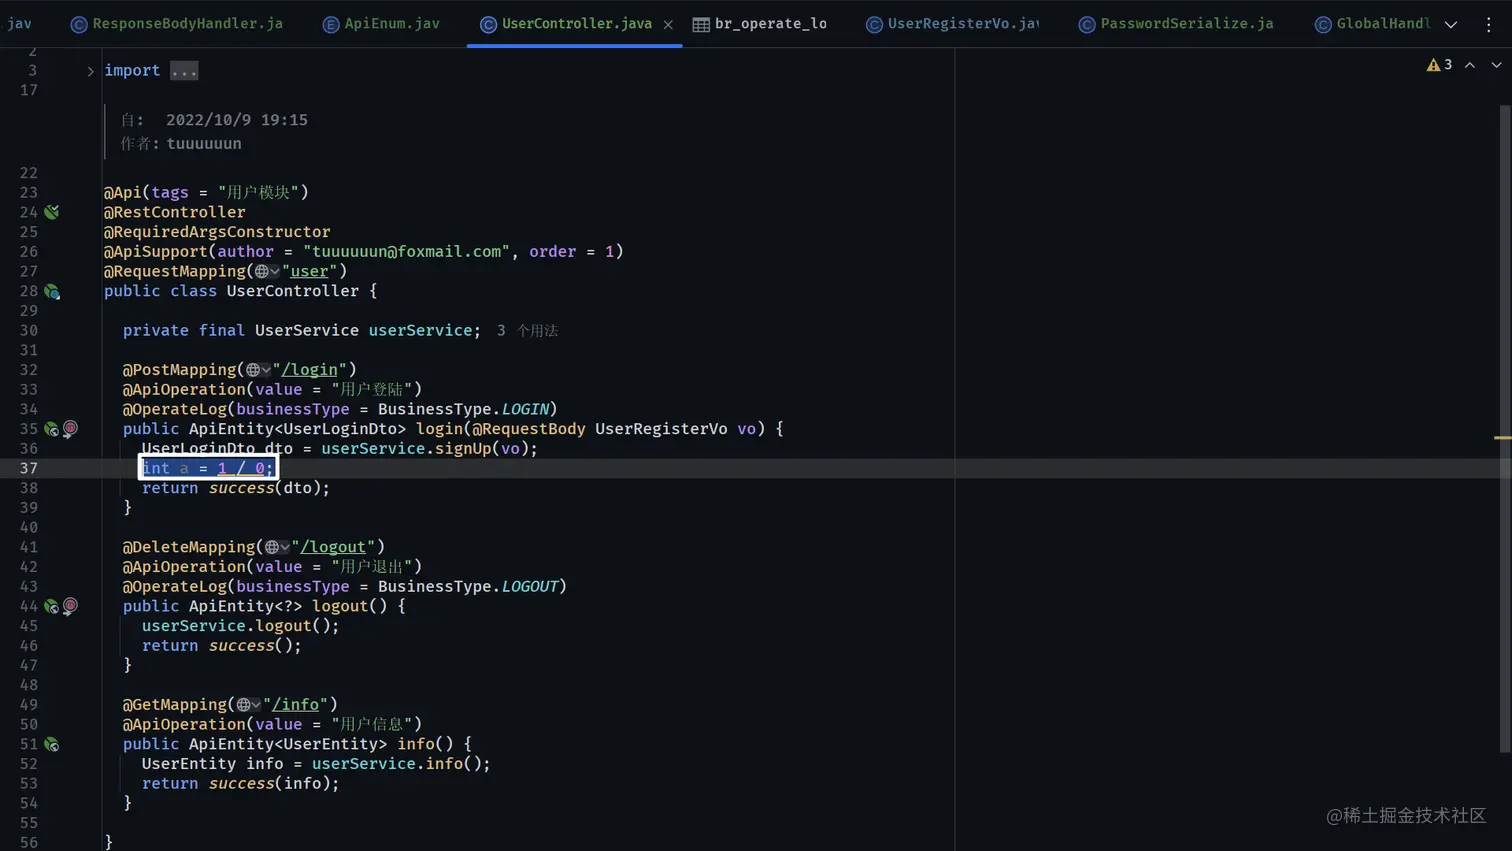Viewport: 1512px width, 851px height.
Task: Open the ApiEnum.java editor tab
Action: click(381, 23)
